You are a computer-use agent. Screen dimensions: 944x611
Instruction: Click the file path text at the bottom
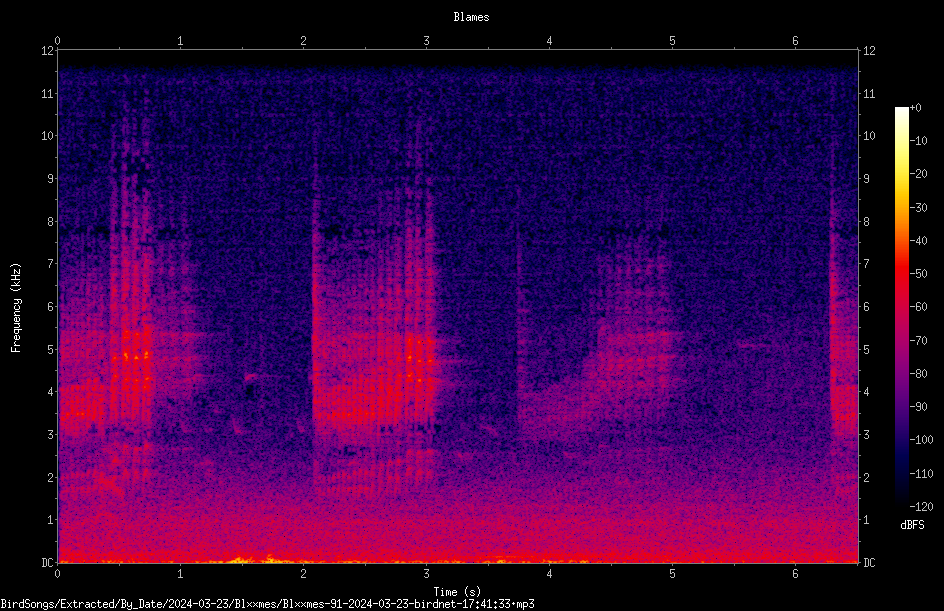tap(267, 604)
